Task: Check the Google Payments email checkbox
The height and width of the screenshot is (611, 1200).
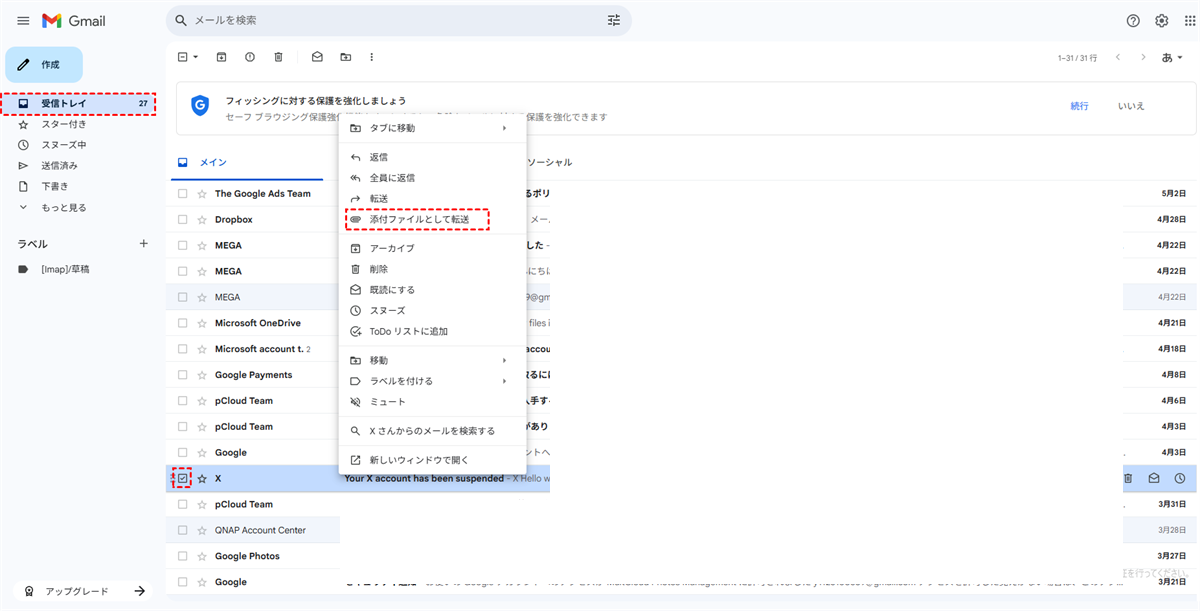Action: [182, 375]
